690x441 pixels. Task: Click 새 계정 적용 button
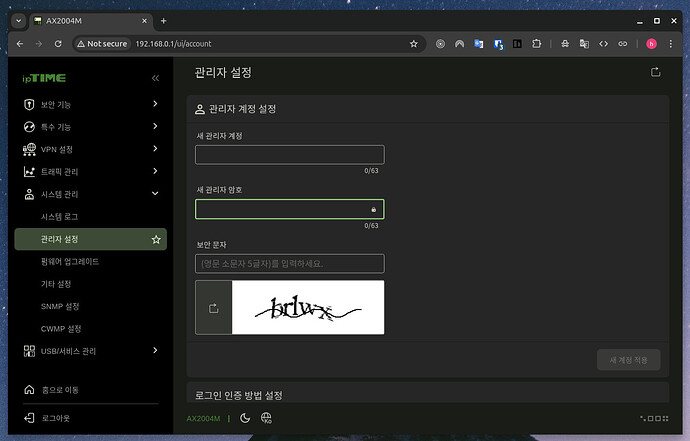pyautogui.click(x=628, y=360)
